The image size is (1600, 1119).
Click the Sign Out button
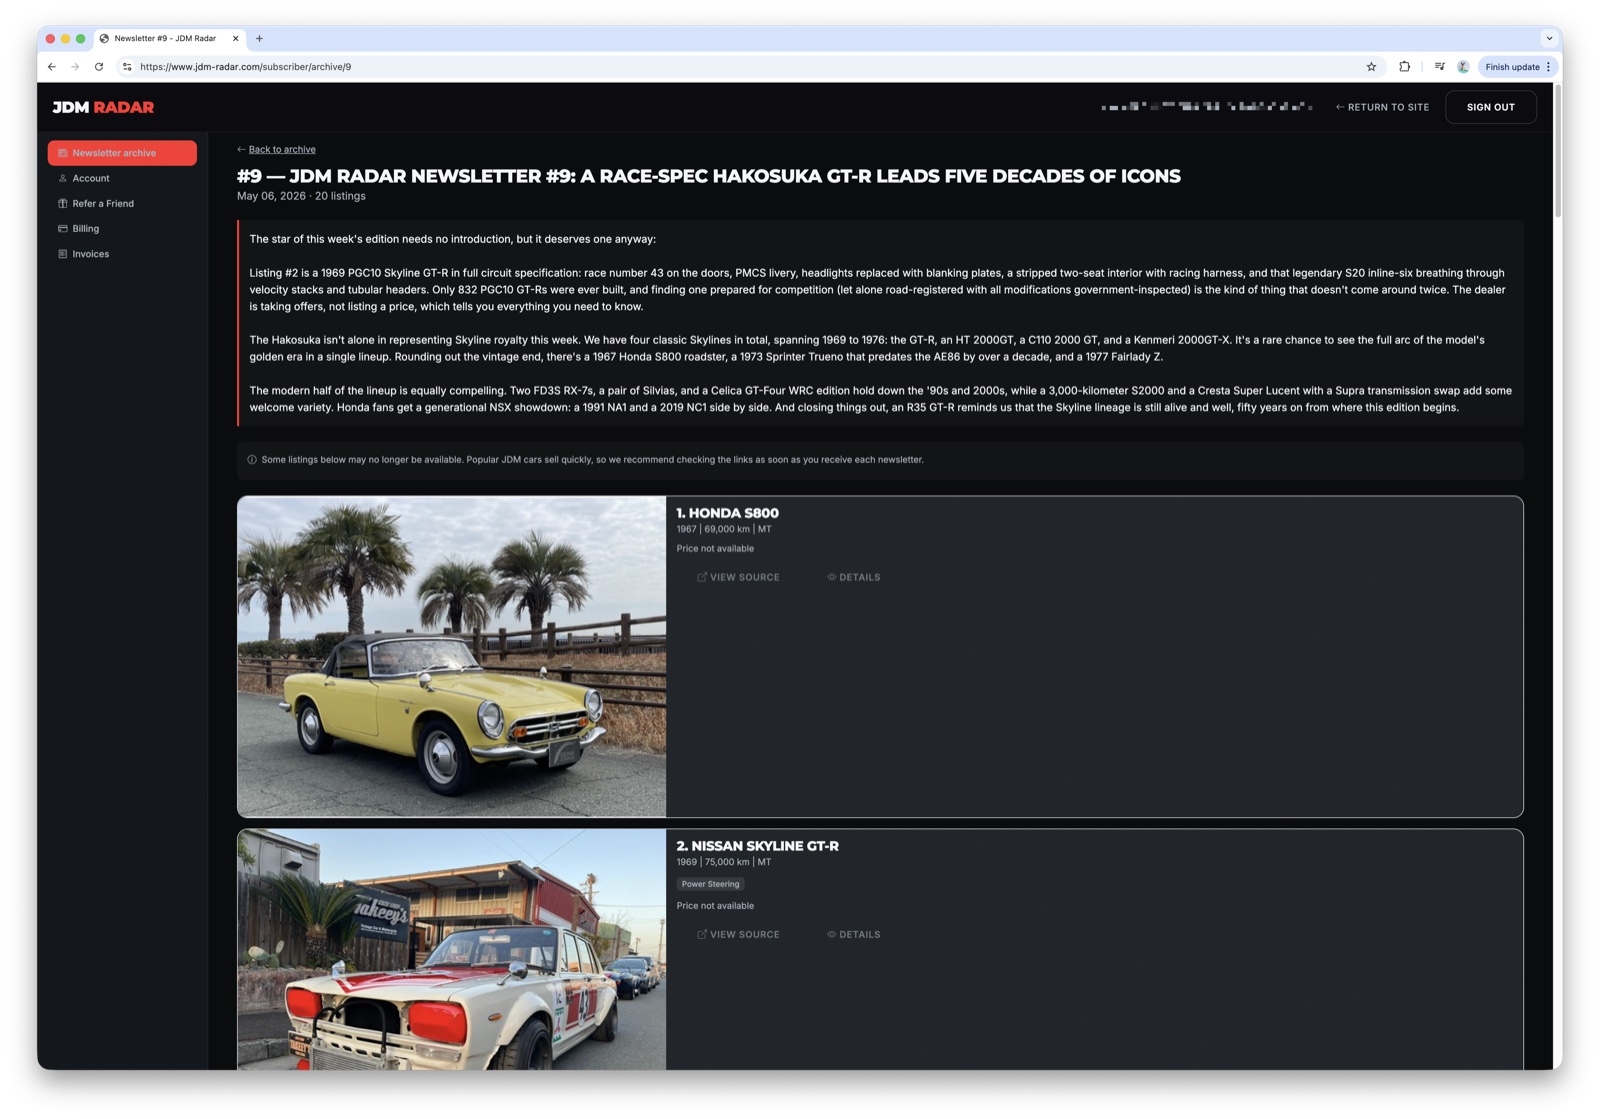[1490, 107]
